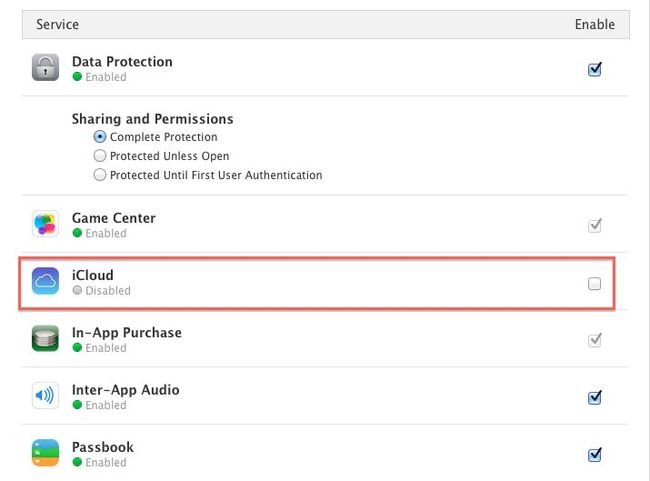
Task: Click the greyed In-App Purchase checkbox
Action: pyautogui.click(x=594, y=340)
